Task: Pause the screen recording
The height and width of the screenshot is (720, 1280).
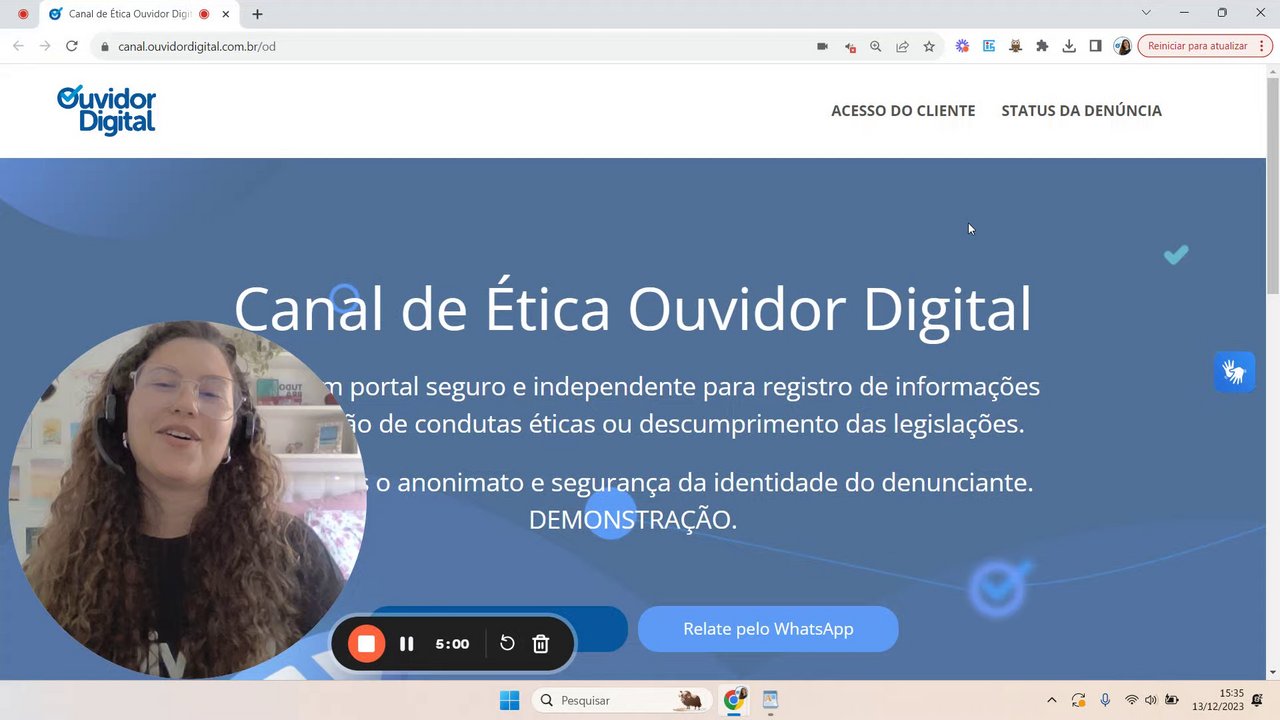Action: click(x=406, y=644)
